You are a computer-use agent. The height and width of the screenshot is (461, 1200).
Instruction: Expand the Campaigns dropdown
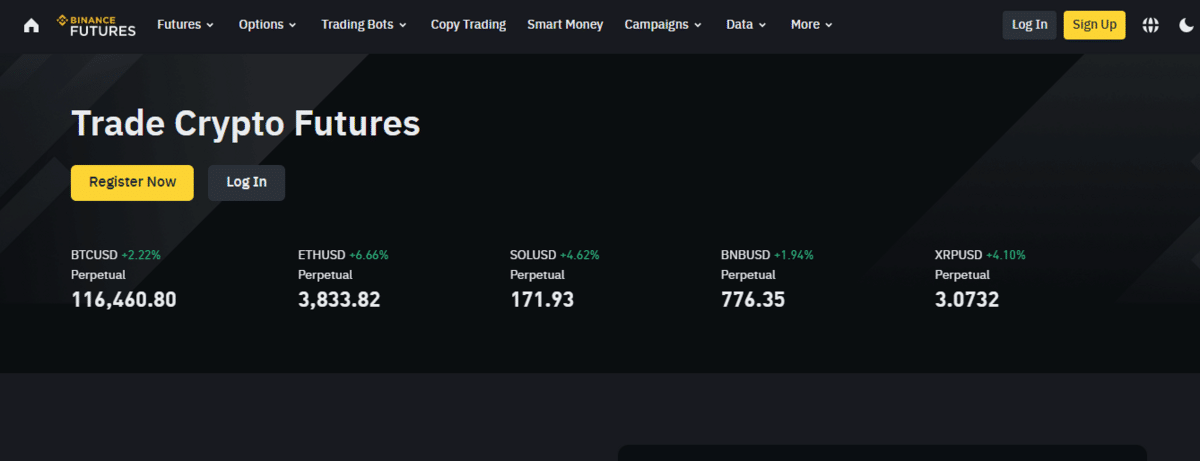pos(663,25)
